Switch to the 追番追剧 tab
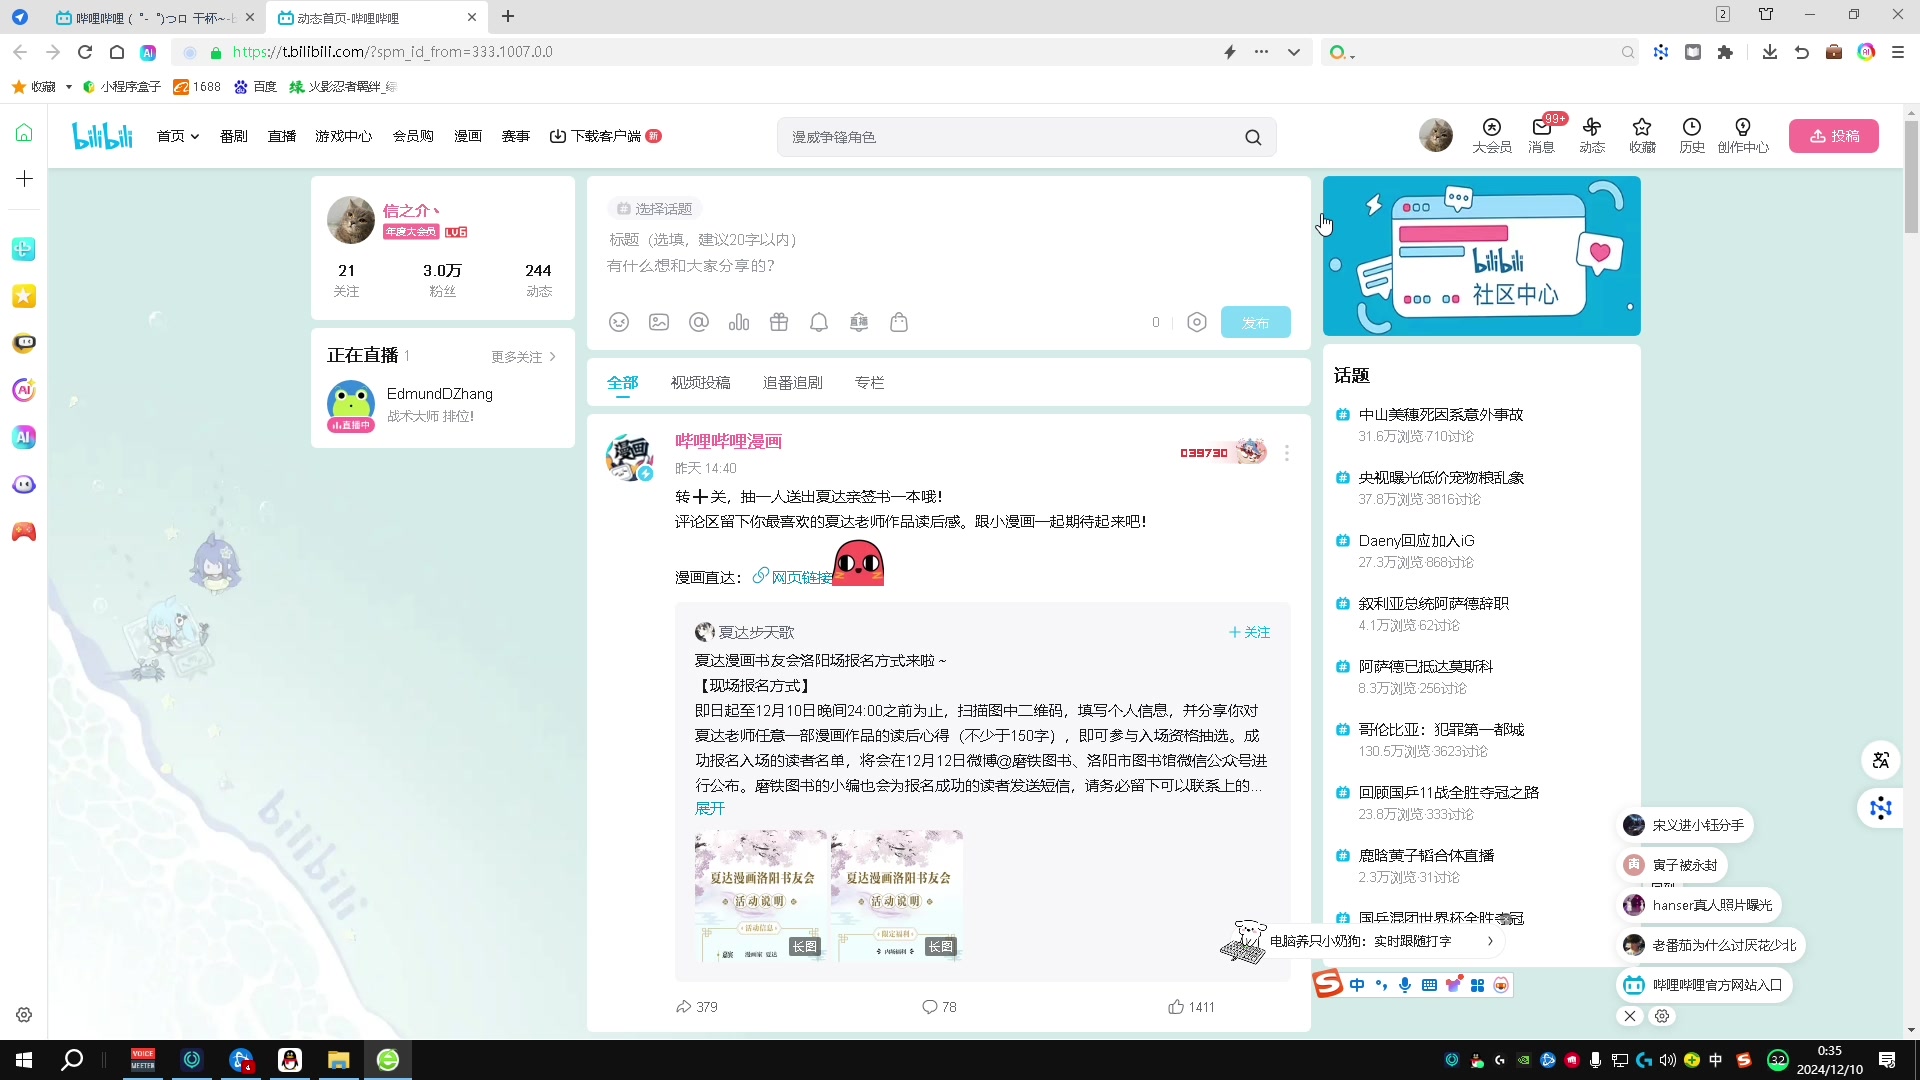 click(x=793, y=383)
